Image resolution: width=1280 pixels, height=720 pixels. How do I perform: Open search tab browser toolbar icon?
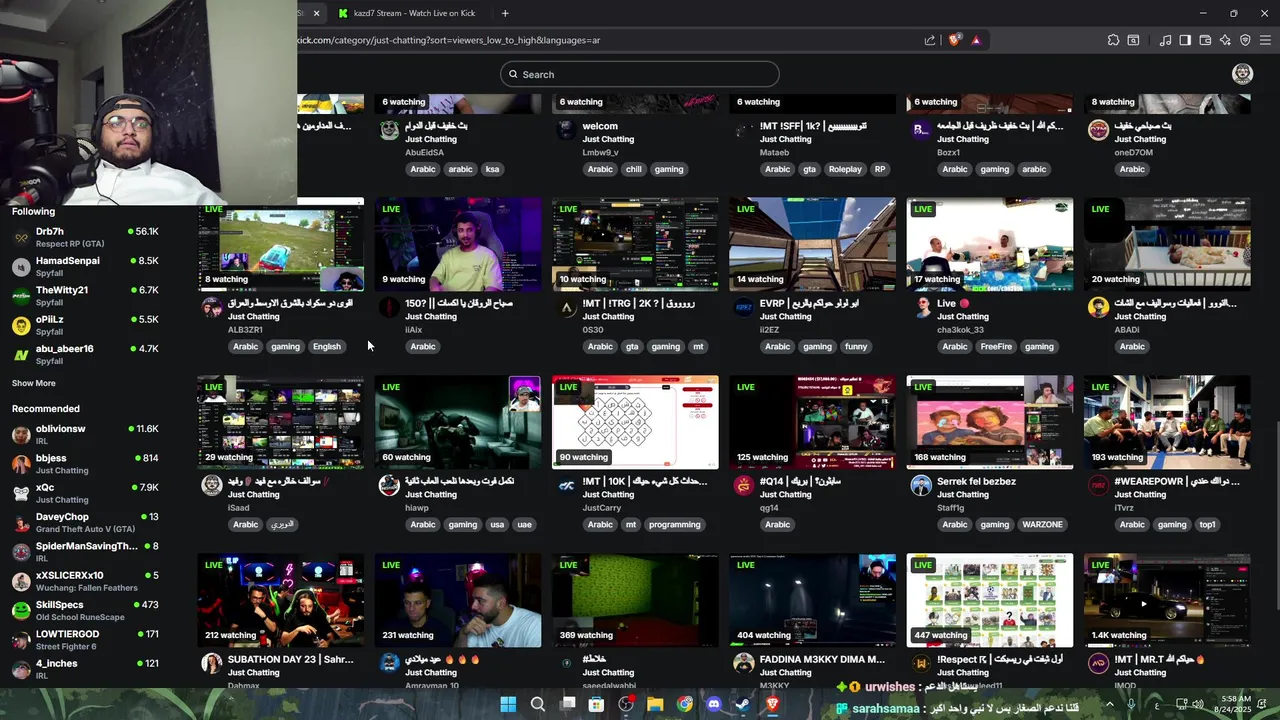tap(1133, 40)
